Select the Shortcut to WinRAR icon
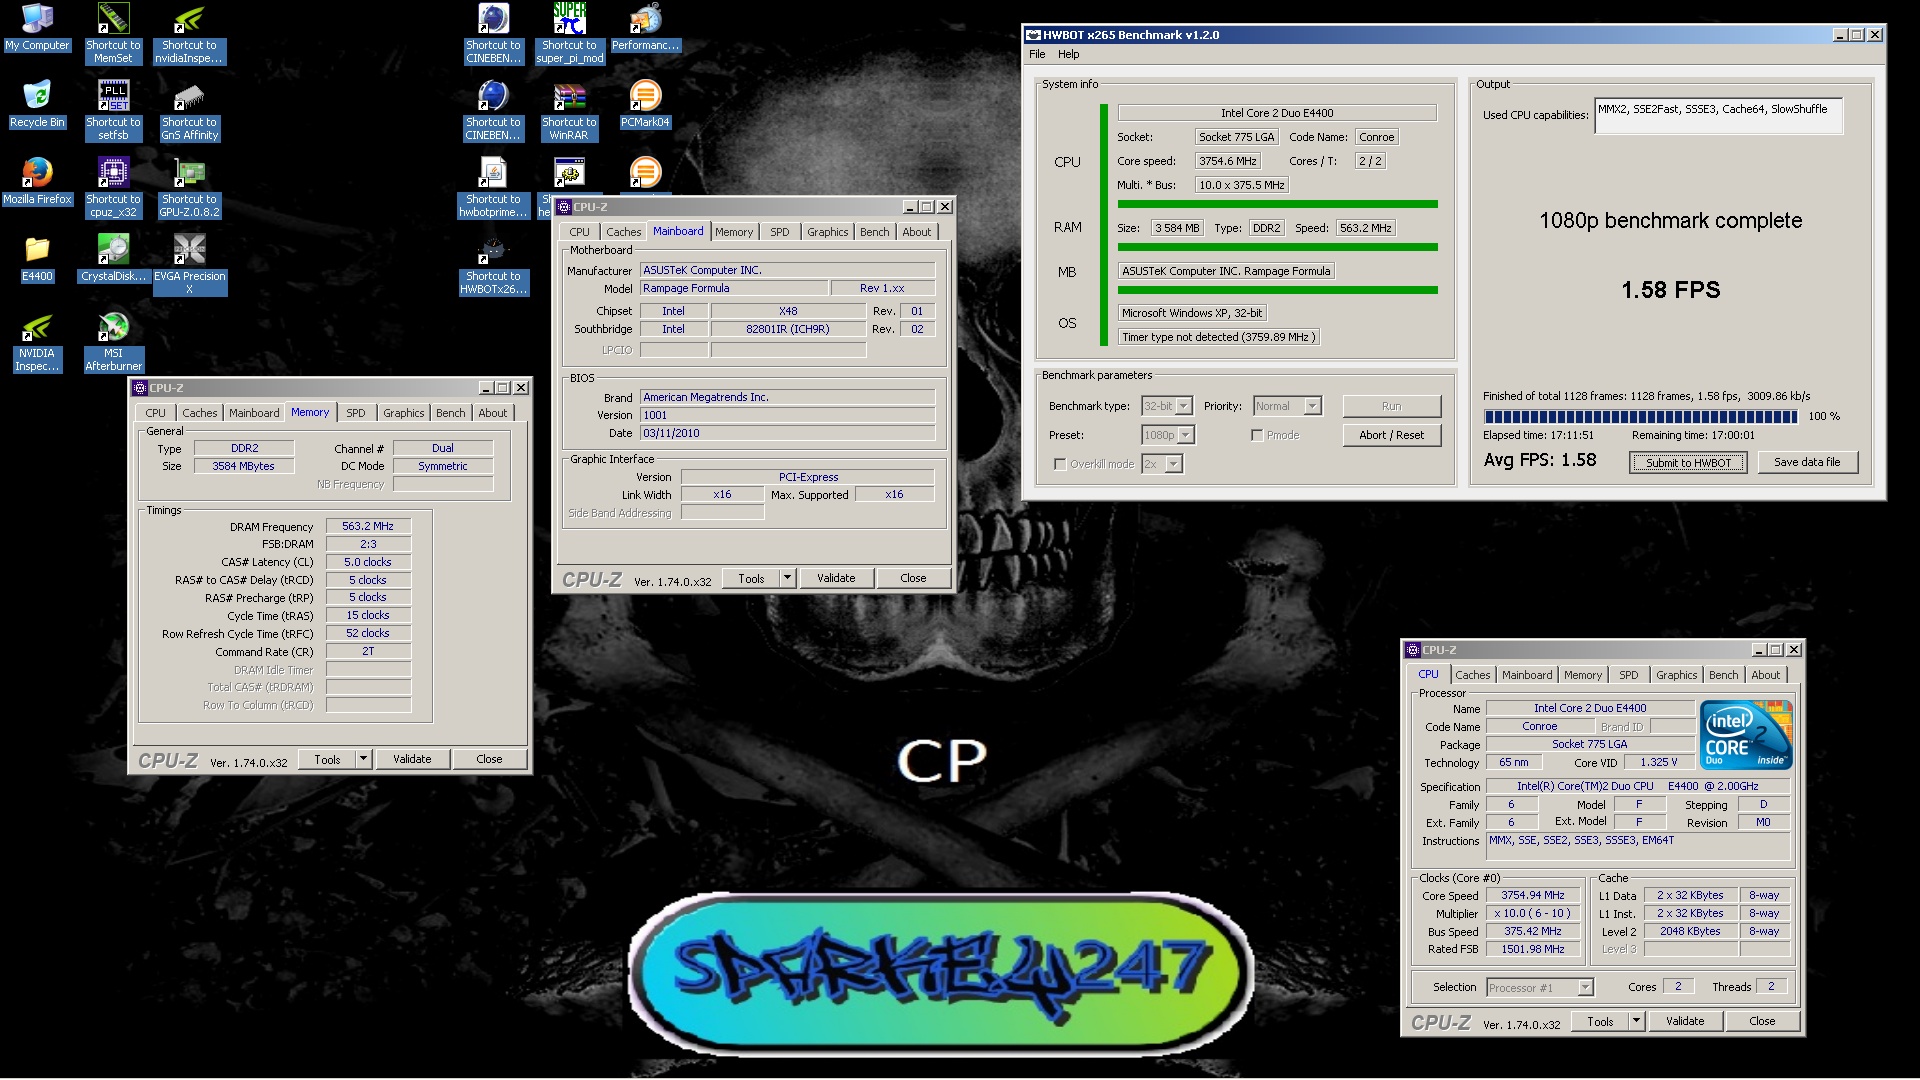The image size is (1920, 1080). 569,111
